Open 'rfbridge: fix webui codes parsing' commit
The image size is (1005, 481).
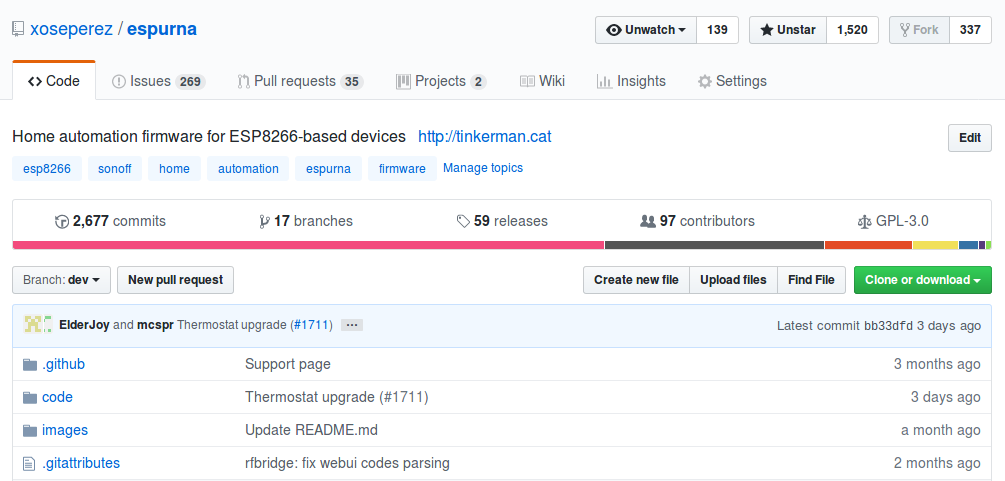pyautogui.click(x=347, y=462)
